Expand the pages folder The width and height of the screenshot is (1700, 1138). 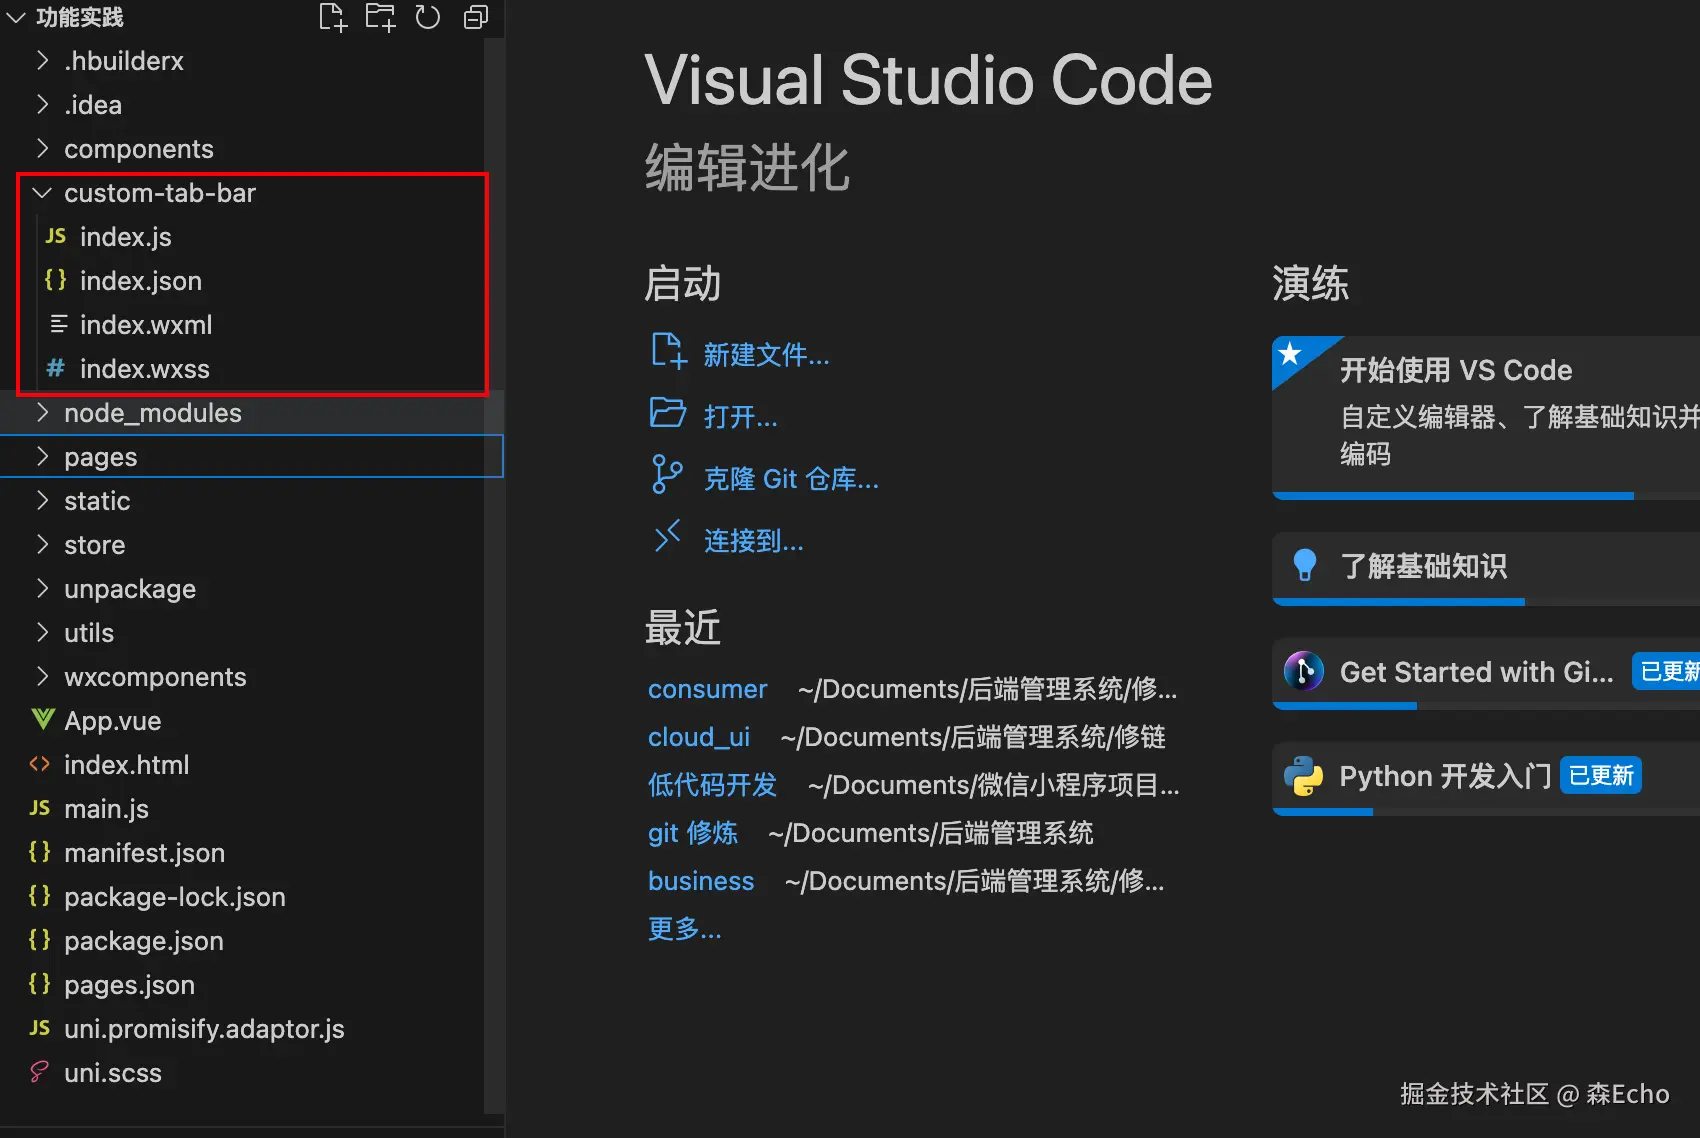(42, 456)
